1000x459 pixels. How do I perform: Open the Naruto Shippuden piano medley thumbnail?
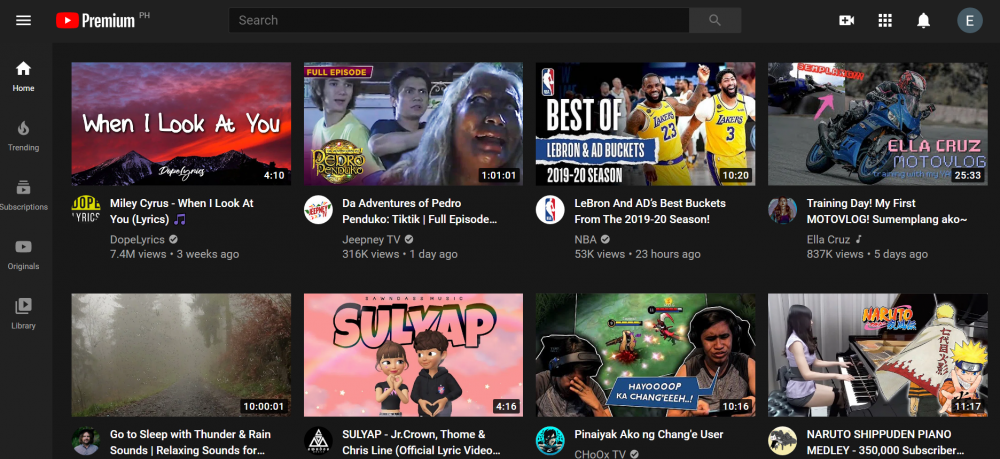click(877, 354)
